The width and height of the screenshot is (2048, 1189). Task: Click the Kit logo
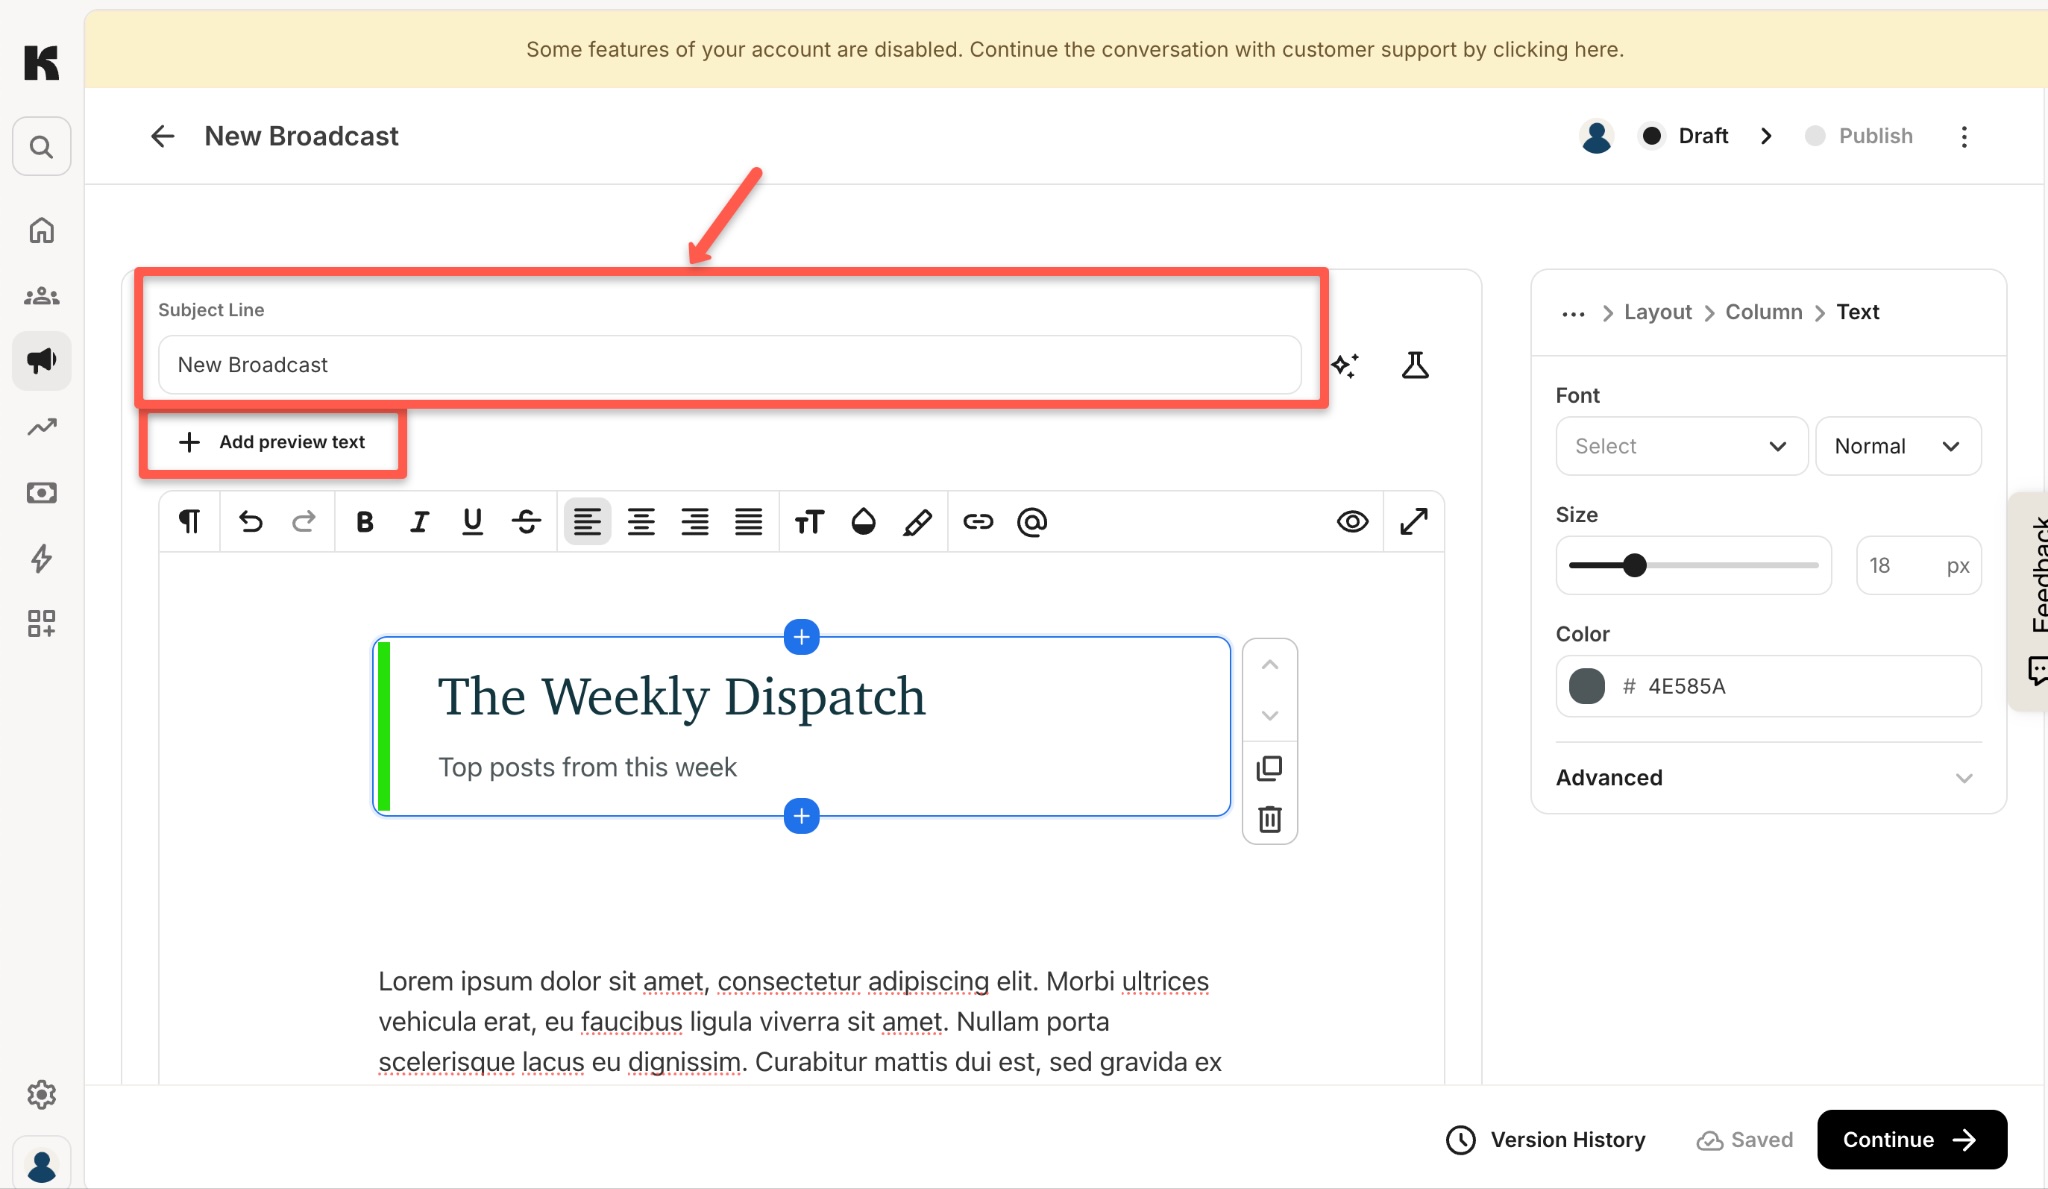(x=41, y=62)
